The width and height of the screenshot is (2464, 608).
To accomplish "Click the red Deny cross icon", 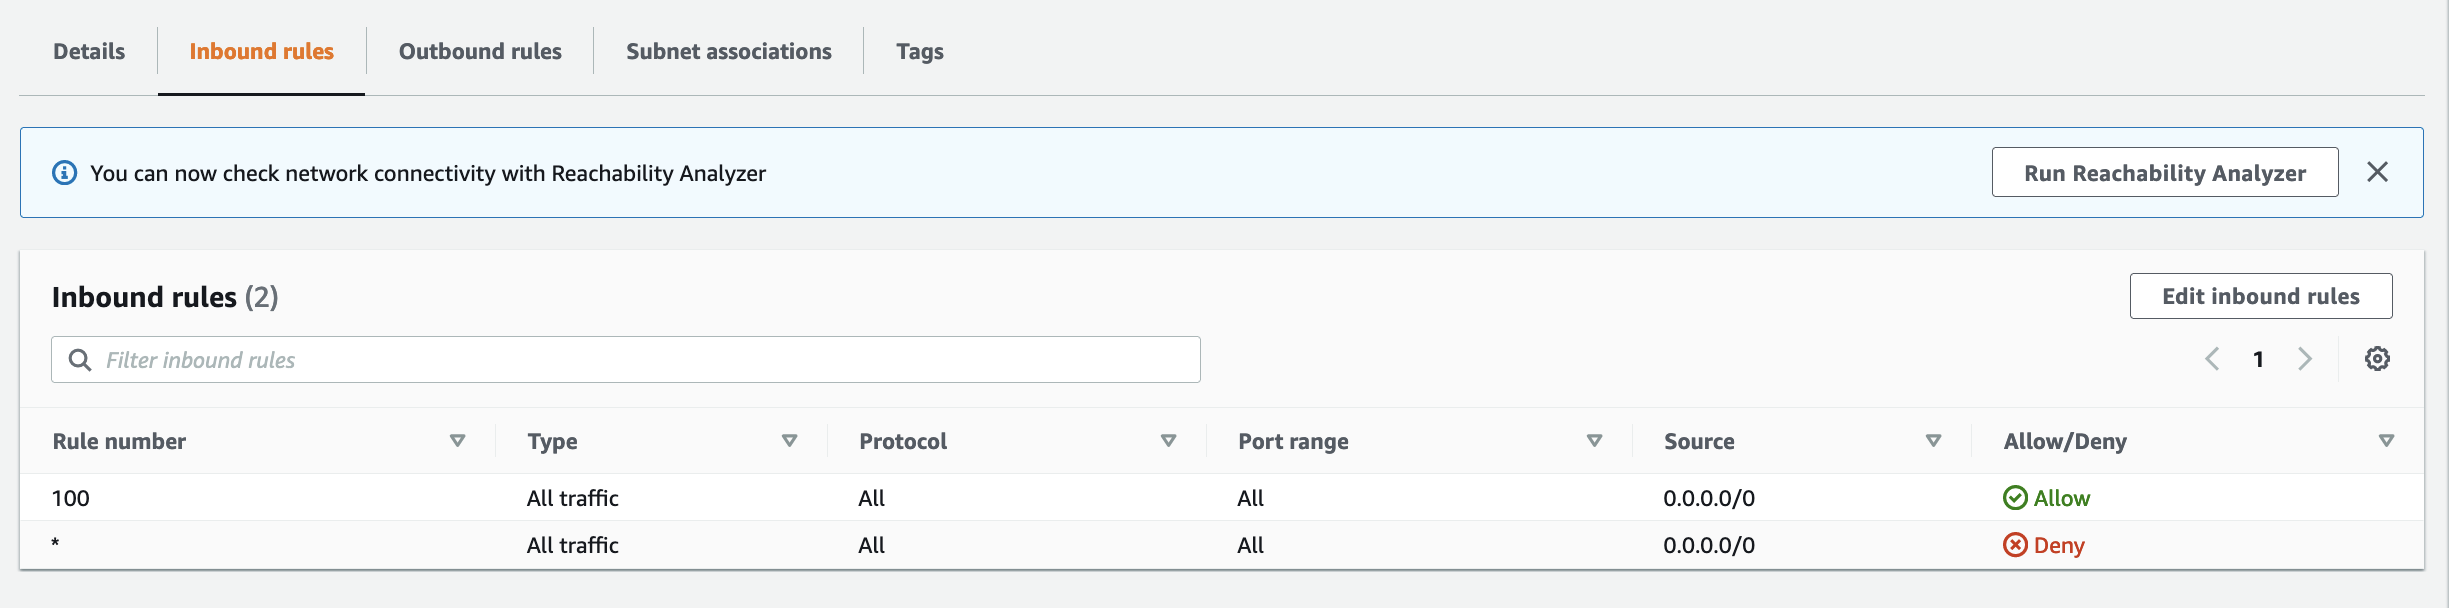I will point(2015,545).
